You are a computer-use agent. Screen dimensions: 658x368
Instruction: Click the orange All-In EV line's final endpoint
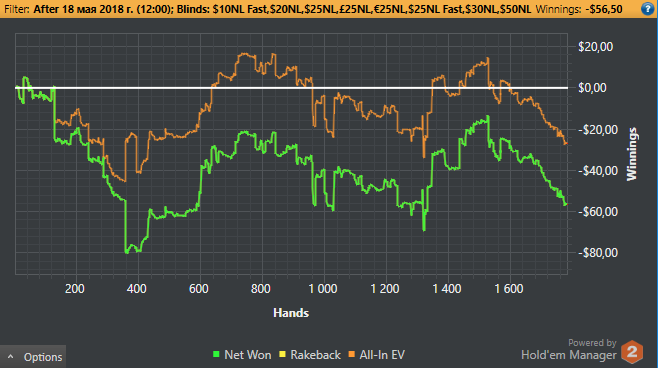566,144
